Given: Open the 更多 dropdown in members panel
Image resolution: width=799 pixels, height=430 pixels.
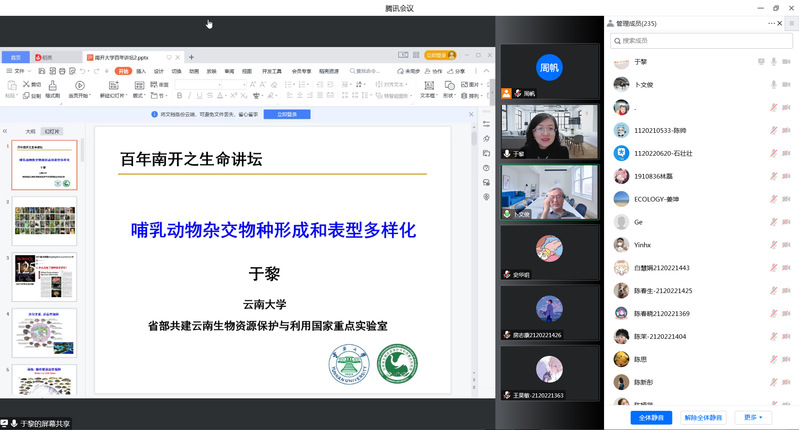Looking at the screenshot, I should click(752, 417).
